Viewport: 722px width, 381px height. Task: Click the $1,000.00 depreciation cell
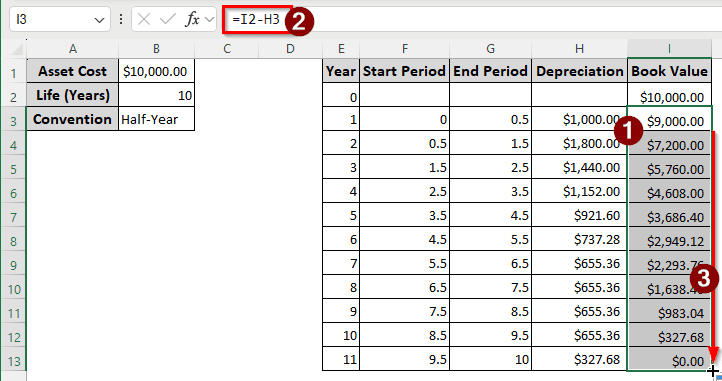[x=579, y=119]
